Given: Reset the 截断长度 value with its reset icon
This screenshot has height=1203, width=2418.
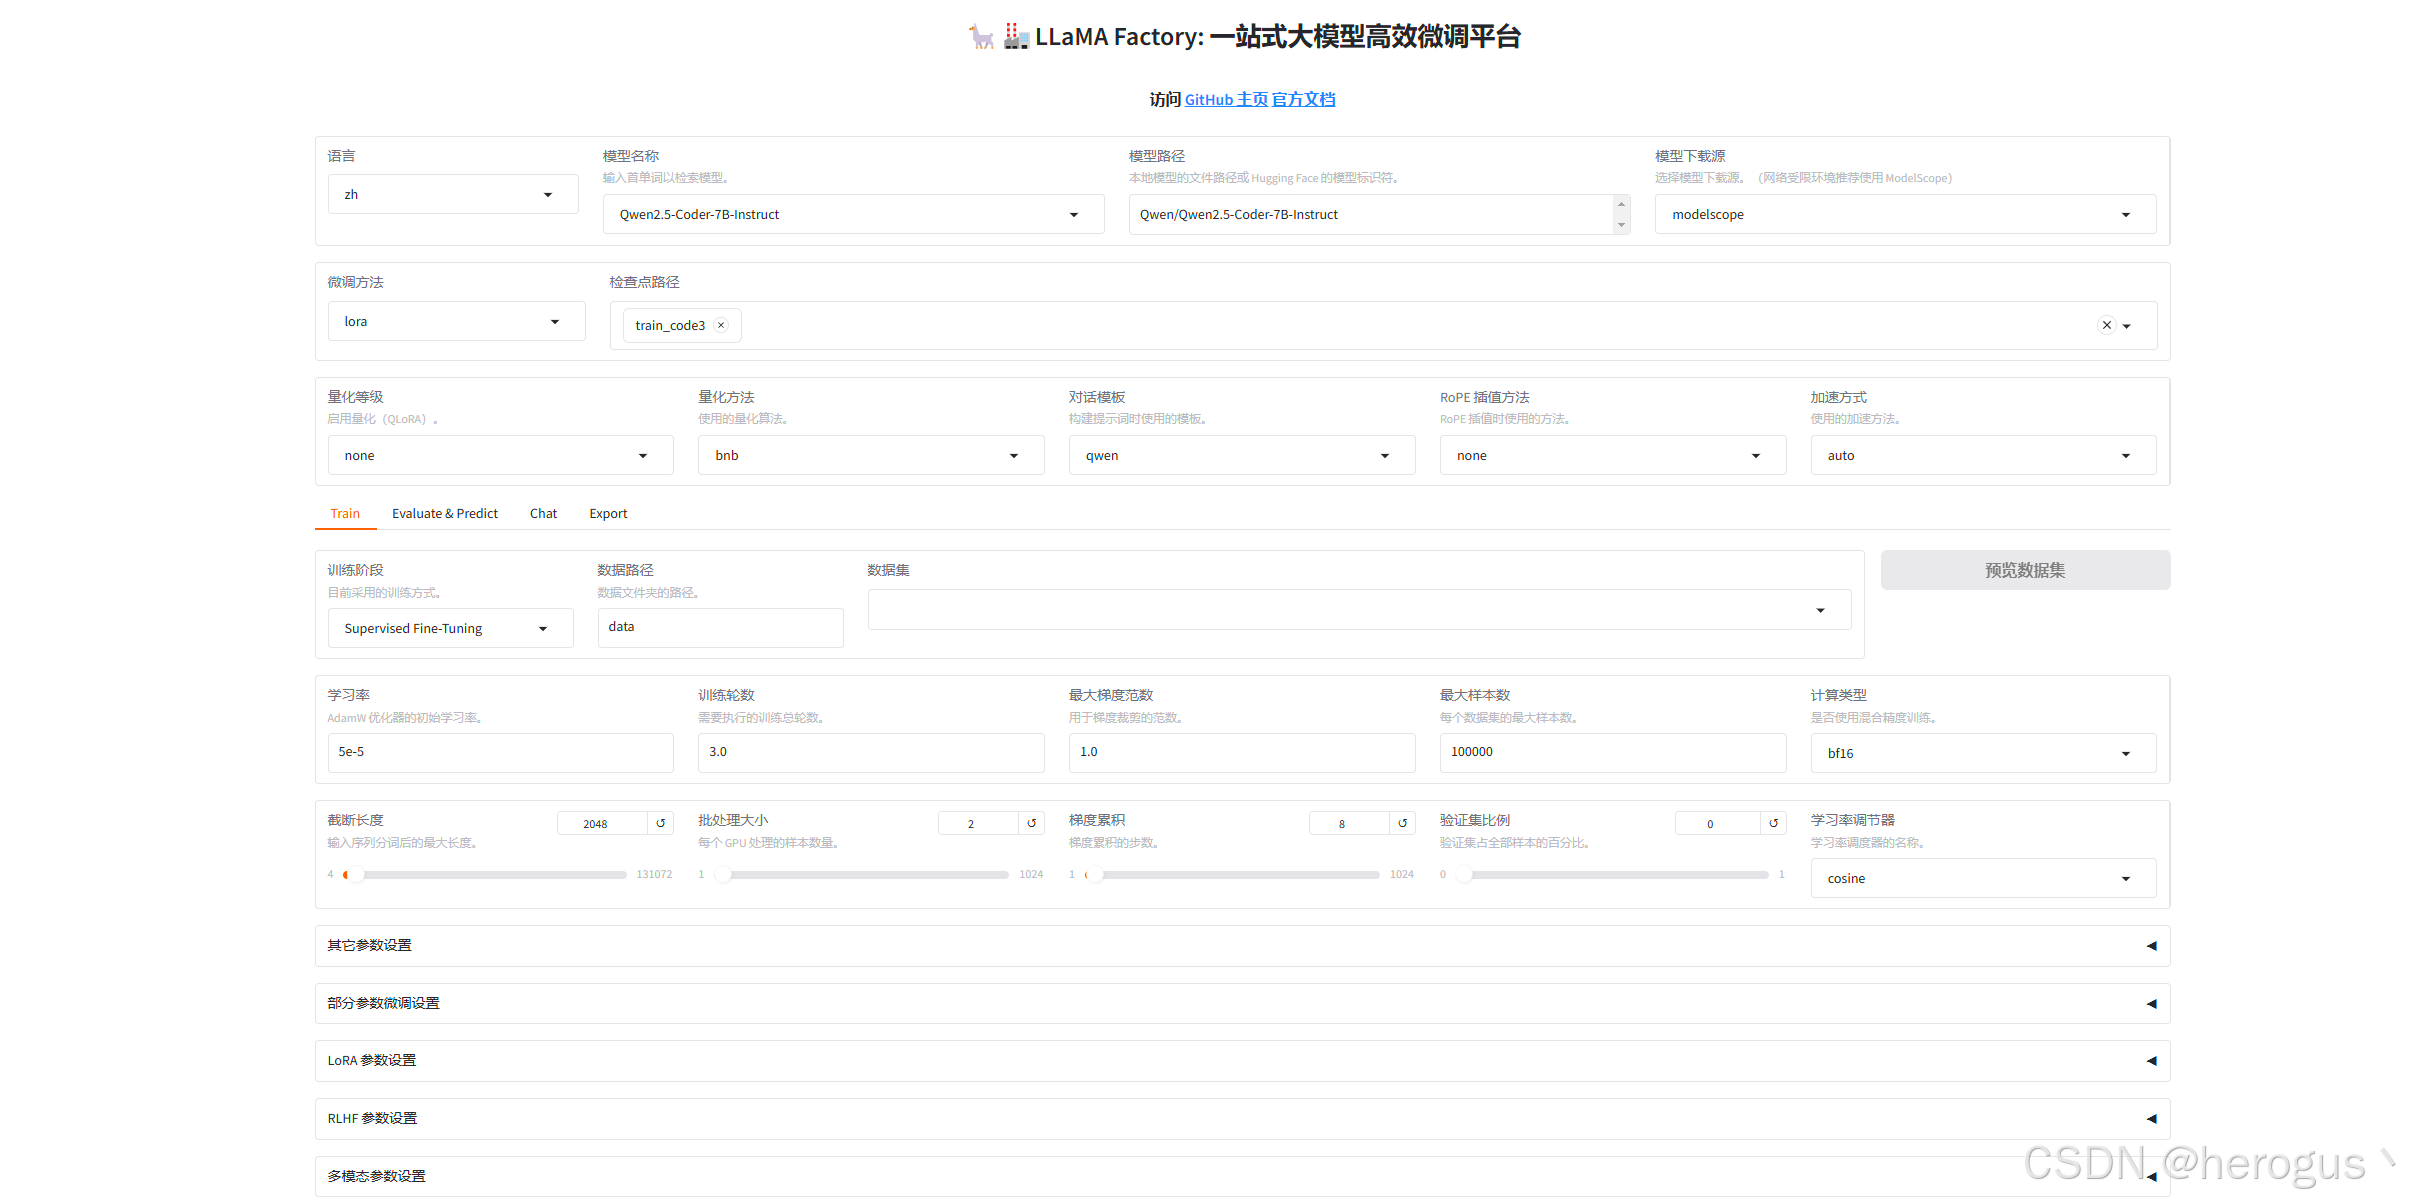Looking at the screenshot, I should [660, 823].
